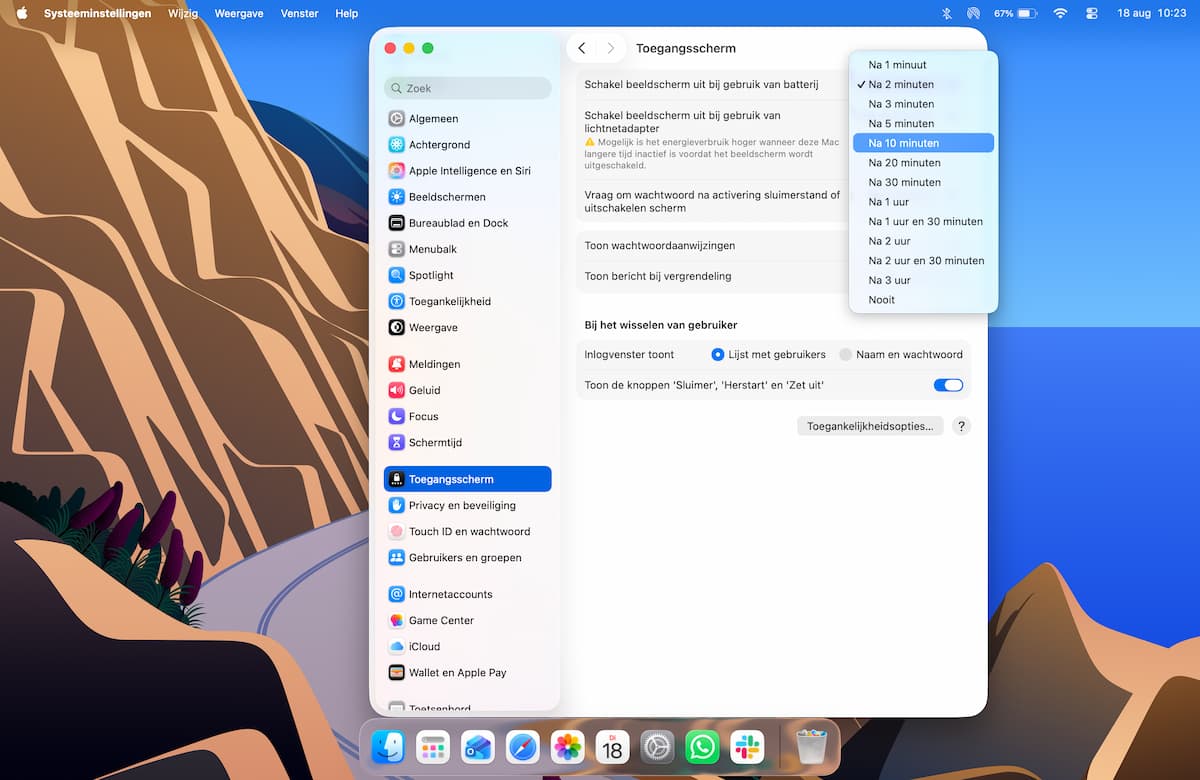Screen dimensions: 1200x780
Task: Click the Toegankelijkheidsopties… button
Action: coord(870,426)
